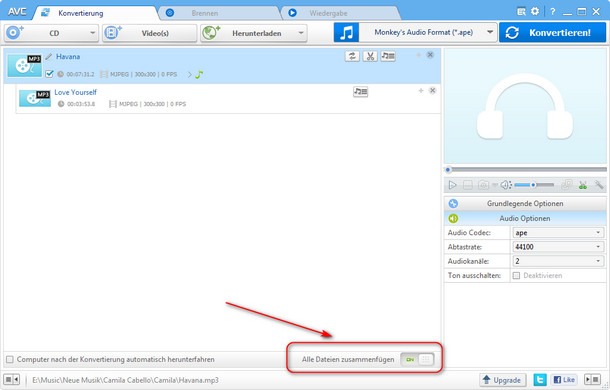The image size is (610, 390).
Task: Click play button in preview controls
Action: click(452, 185)
